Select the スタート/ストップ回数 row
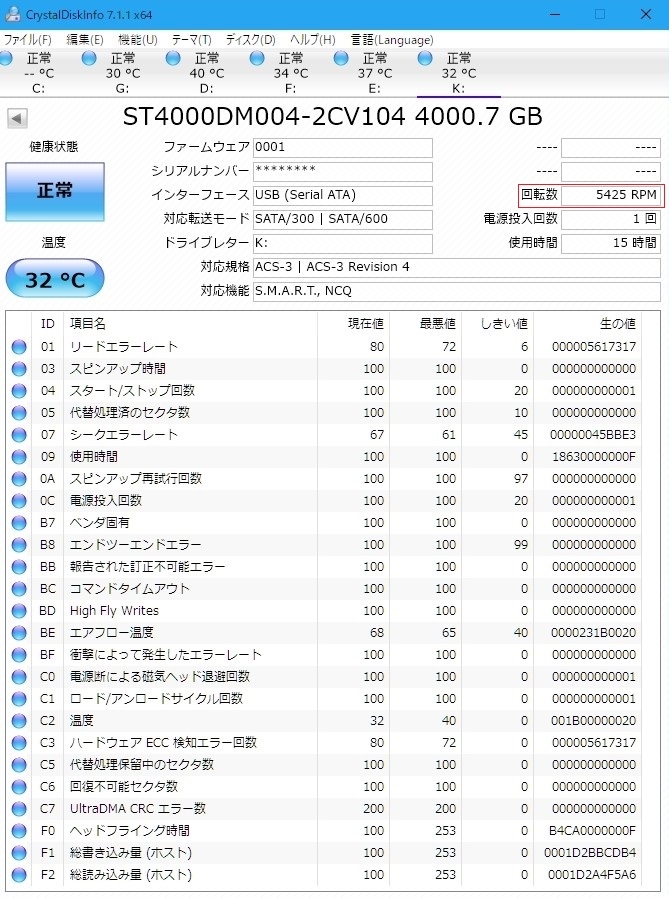The image size is (669, 898). pyautogui.click(x=324, y=391)
